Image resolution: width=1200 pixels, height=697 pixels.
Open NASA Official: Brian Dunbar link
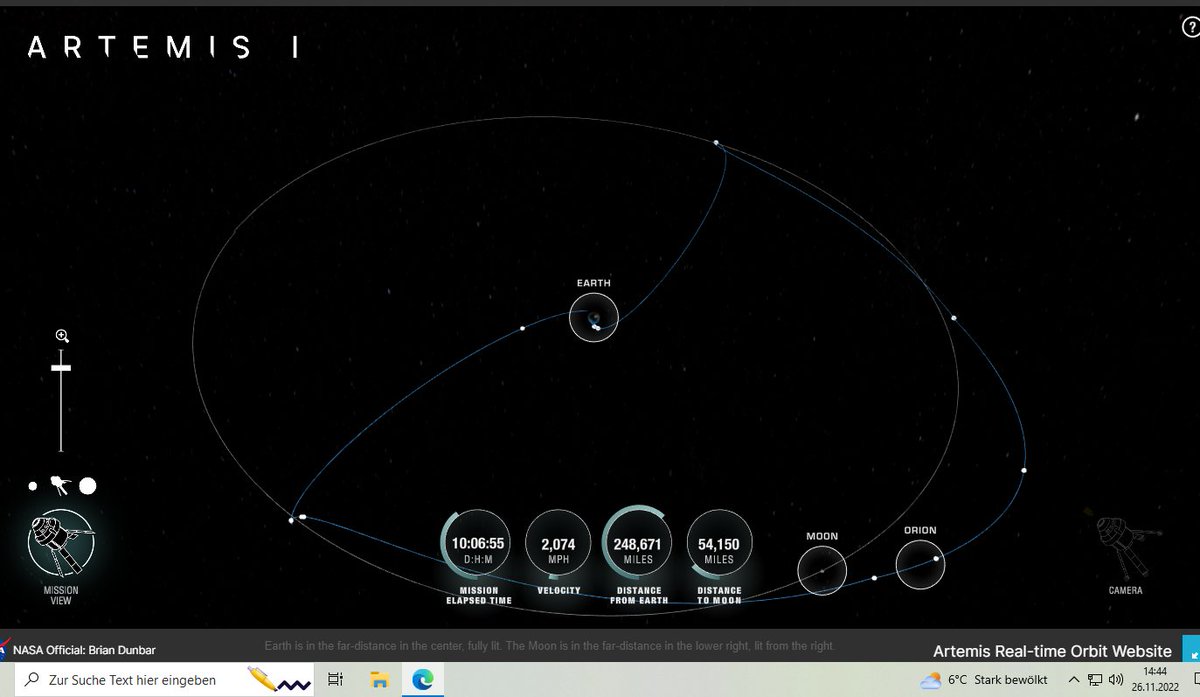85,650
